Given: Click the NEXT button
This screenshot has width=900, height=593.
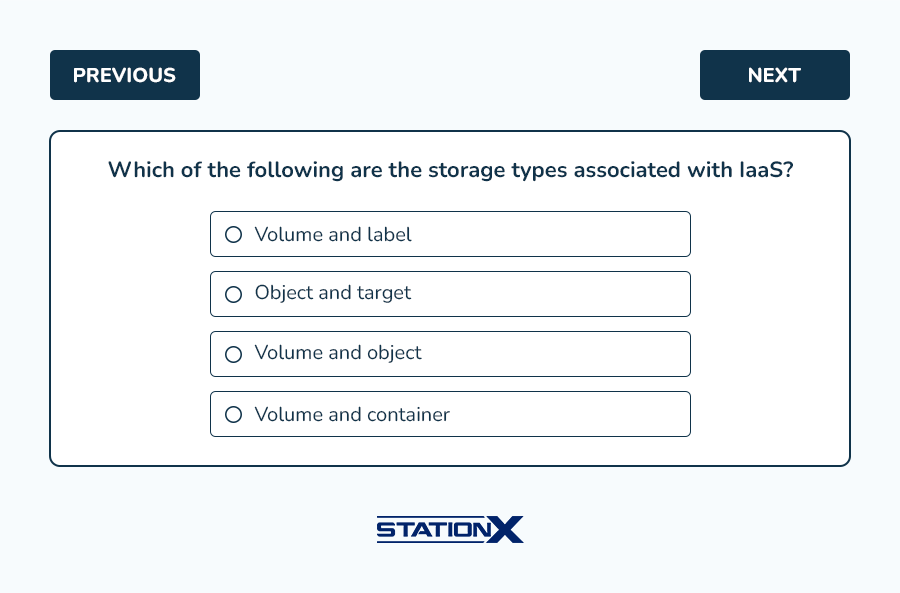Looking at the screenshot, I should click(774, 75).
